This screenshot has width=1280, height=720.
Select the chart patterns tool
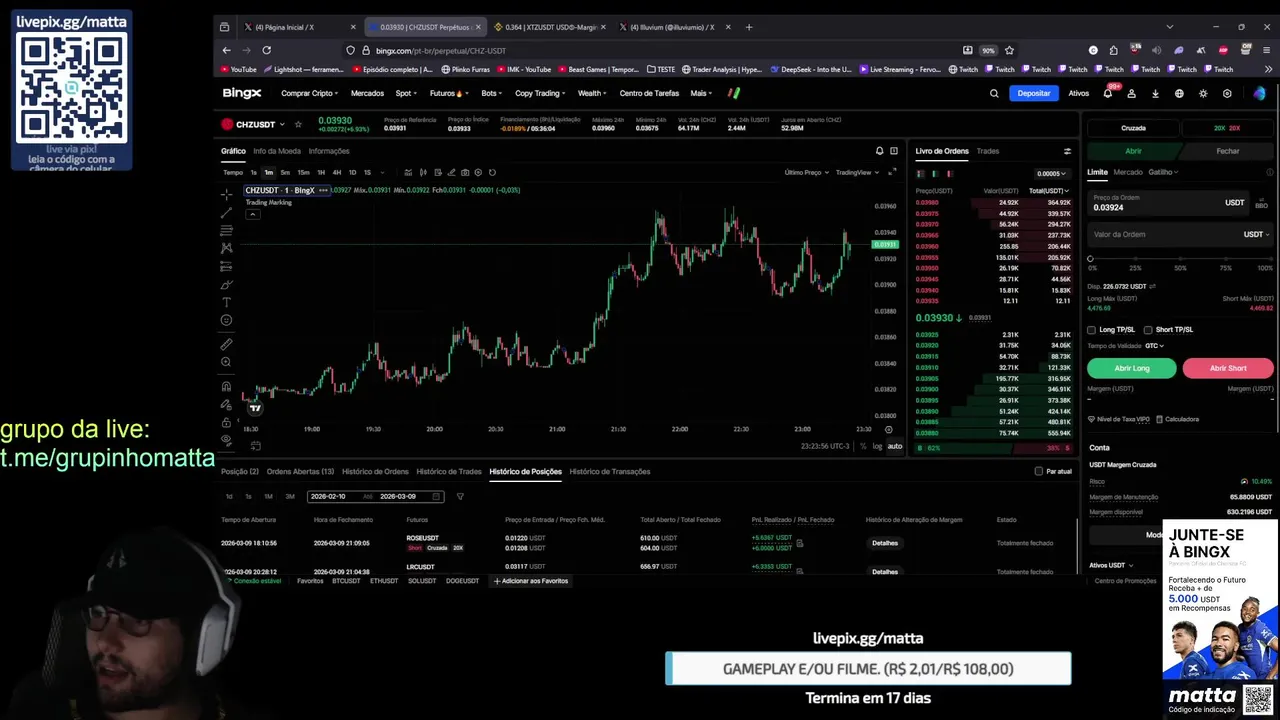tap(227, 248)
